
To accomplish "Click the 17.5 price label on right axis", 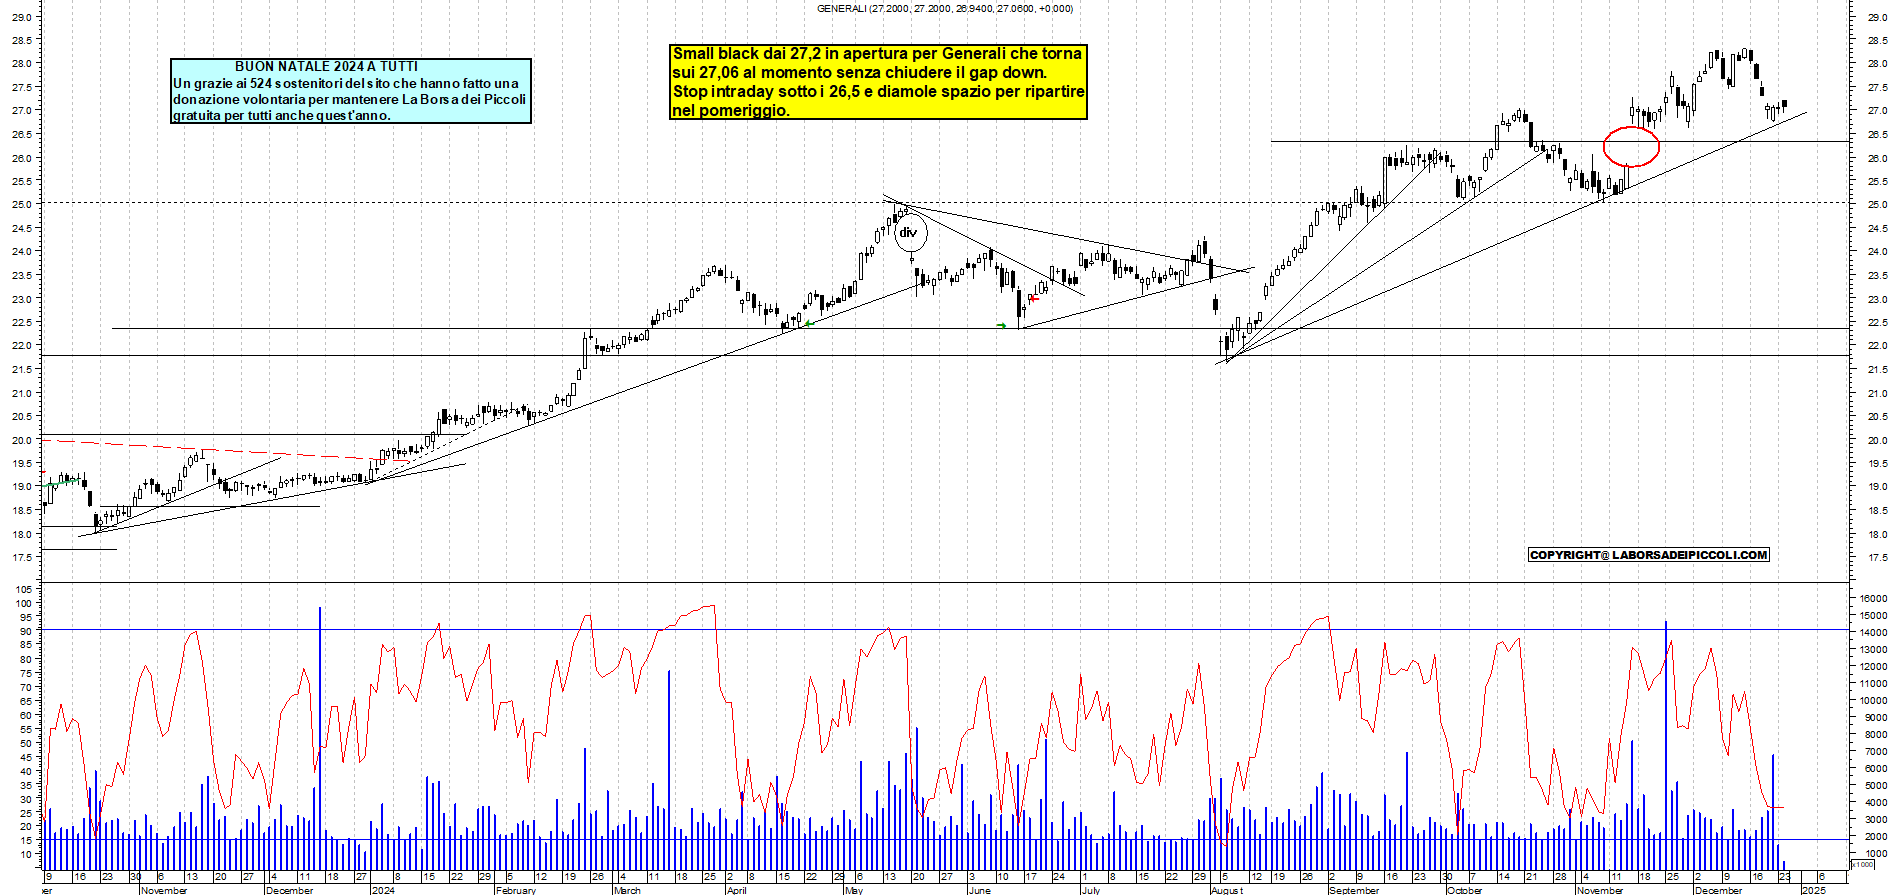I will click(1877, 558).
